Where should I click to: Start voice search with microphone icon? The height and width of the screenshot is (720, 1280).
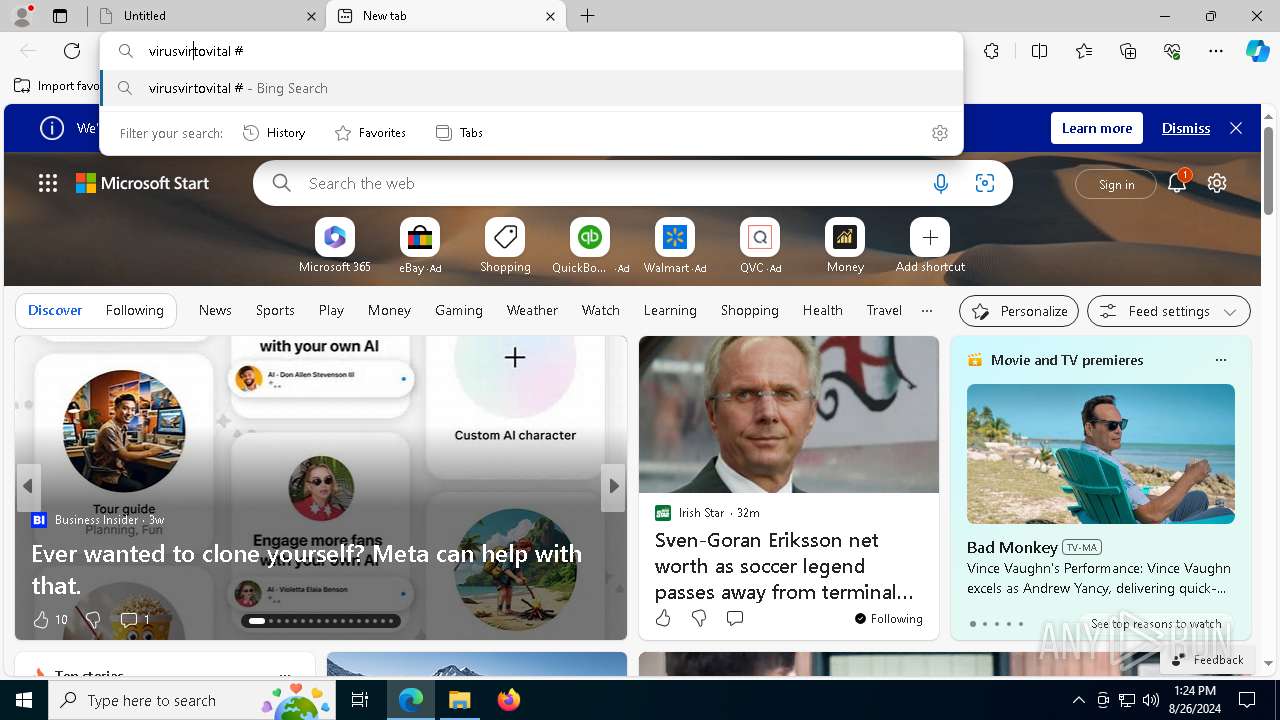click(940, 183)
